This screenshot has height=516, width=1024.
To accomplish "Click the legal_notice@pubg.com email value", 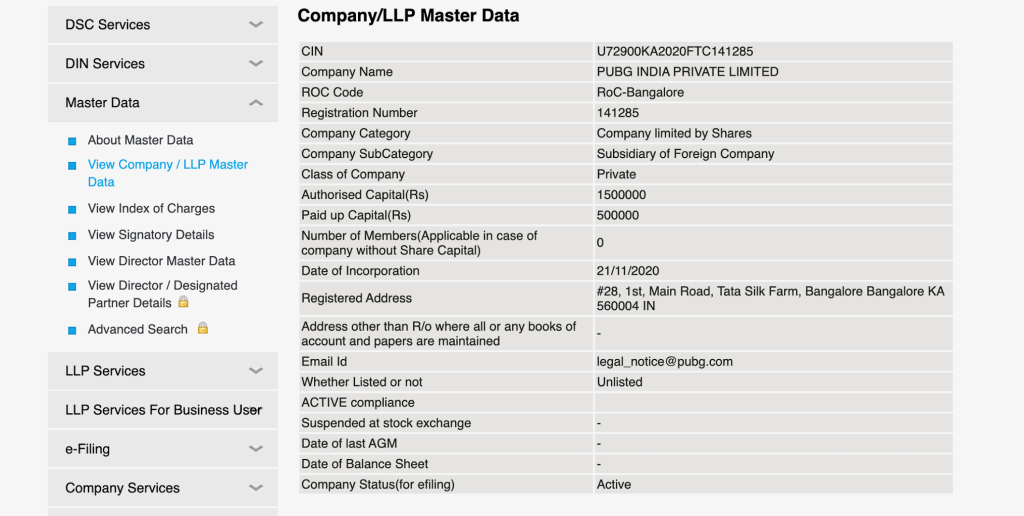I will coord(664,361).
